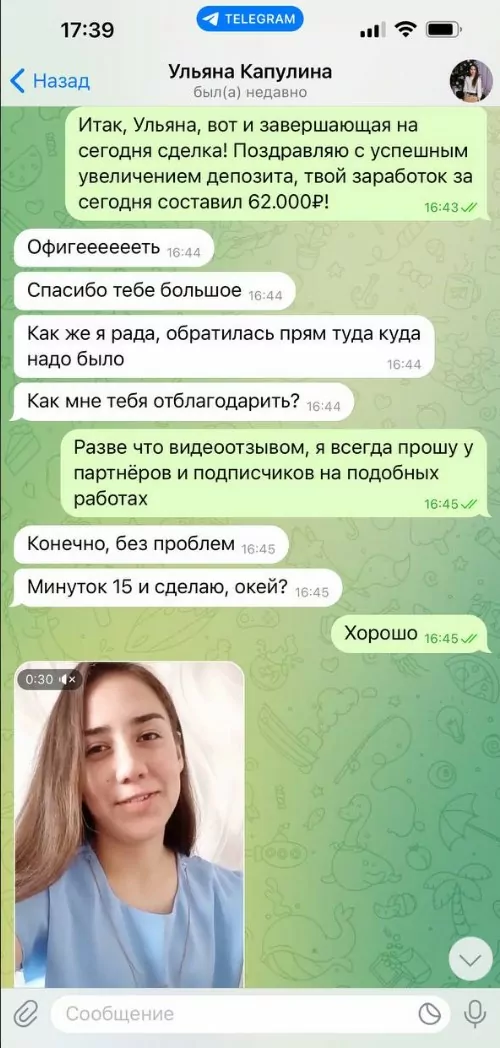
Task: Tap the Хорошо message bubble
Action: pyautogui.click(x=410, y=634)
